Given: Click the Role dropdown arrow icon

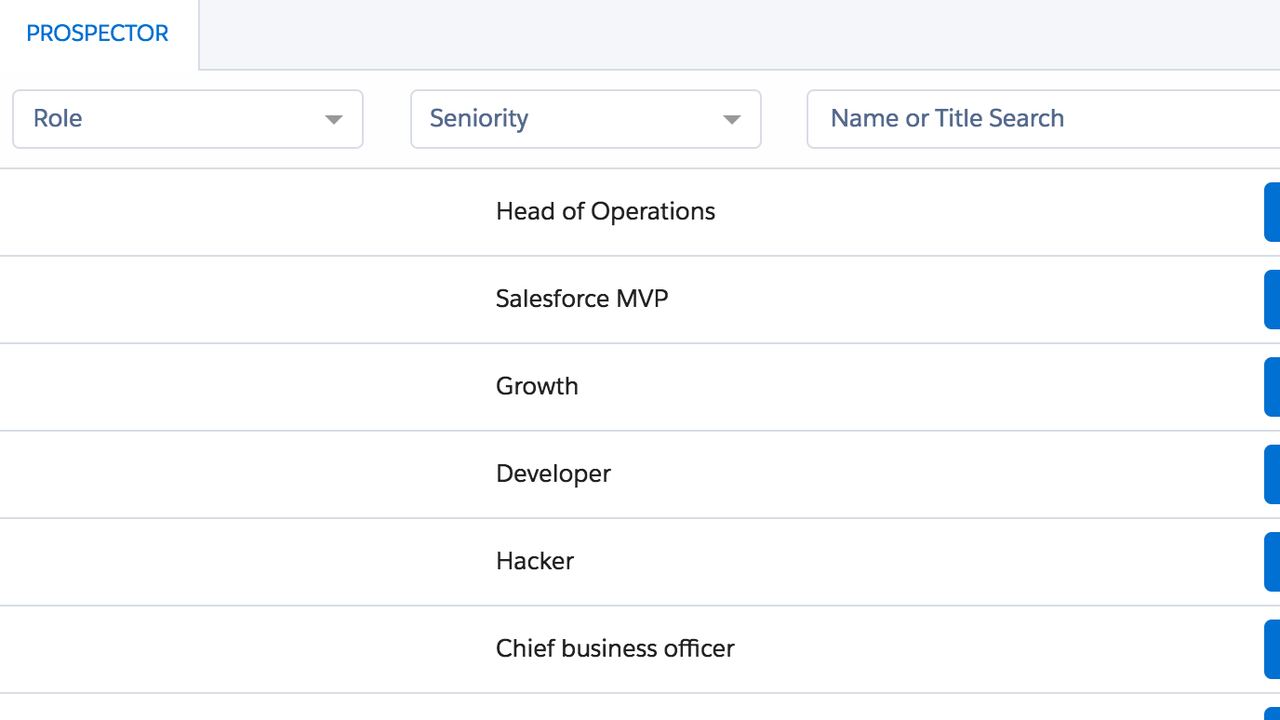Looking at the screenshot, I should [334, 120].
